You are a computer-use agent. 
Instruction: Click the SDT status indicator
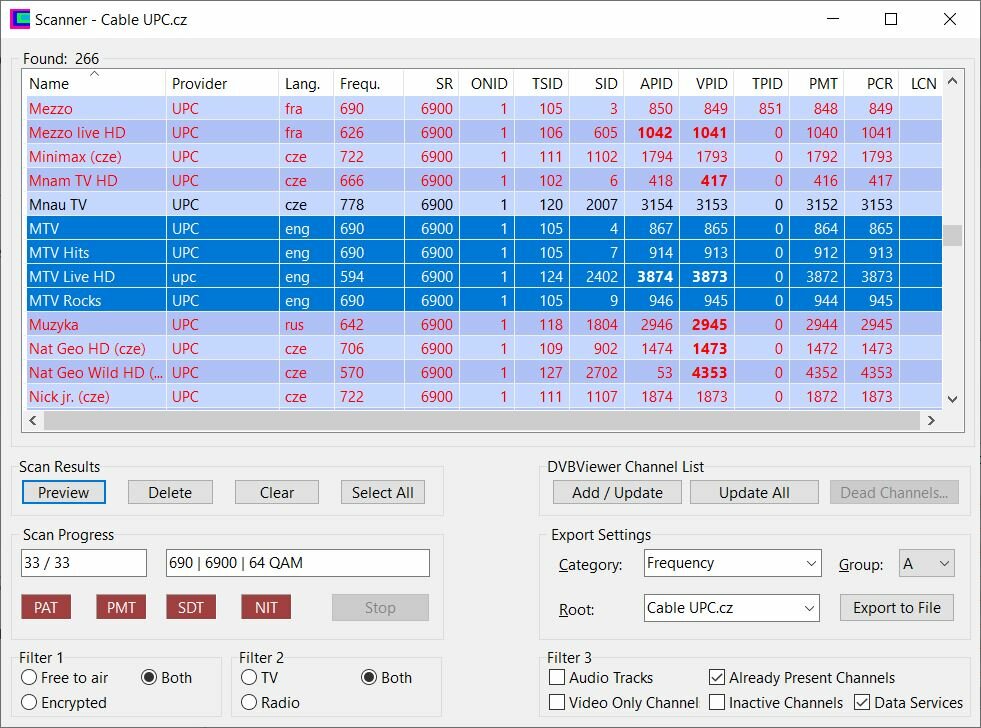point(191,607)
